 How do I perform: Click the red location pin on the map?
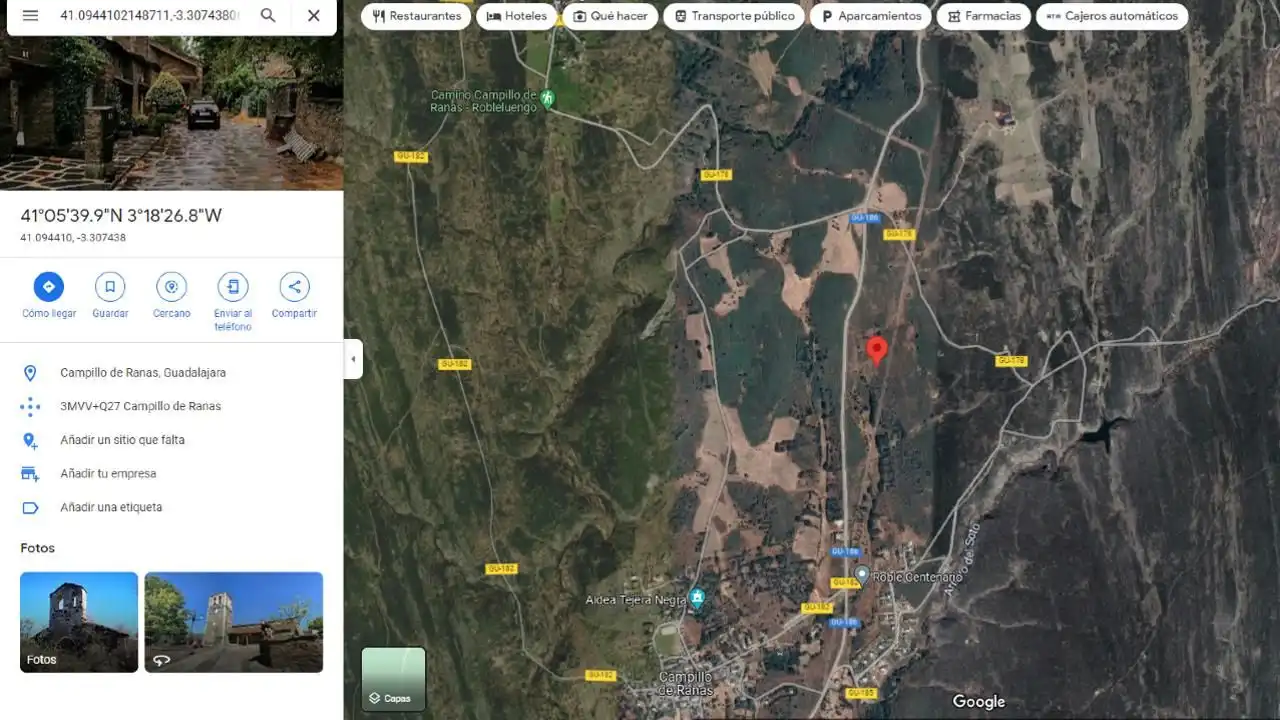point(877,351)
